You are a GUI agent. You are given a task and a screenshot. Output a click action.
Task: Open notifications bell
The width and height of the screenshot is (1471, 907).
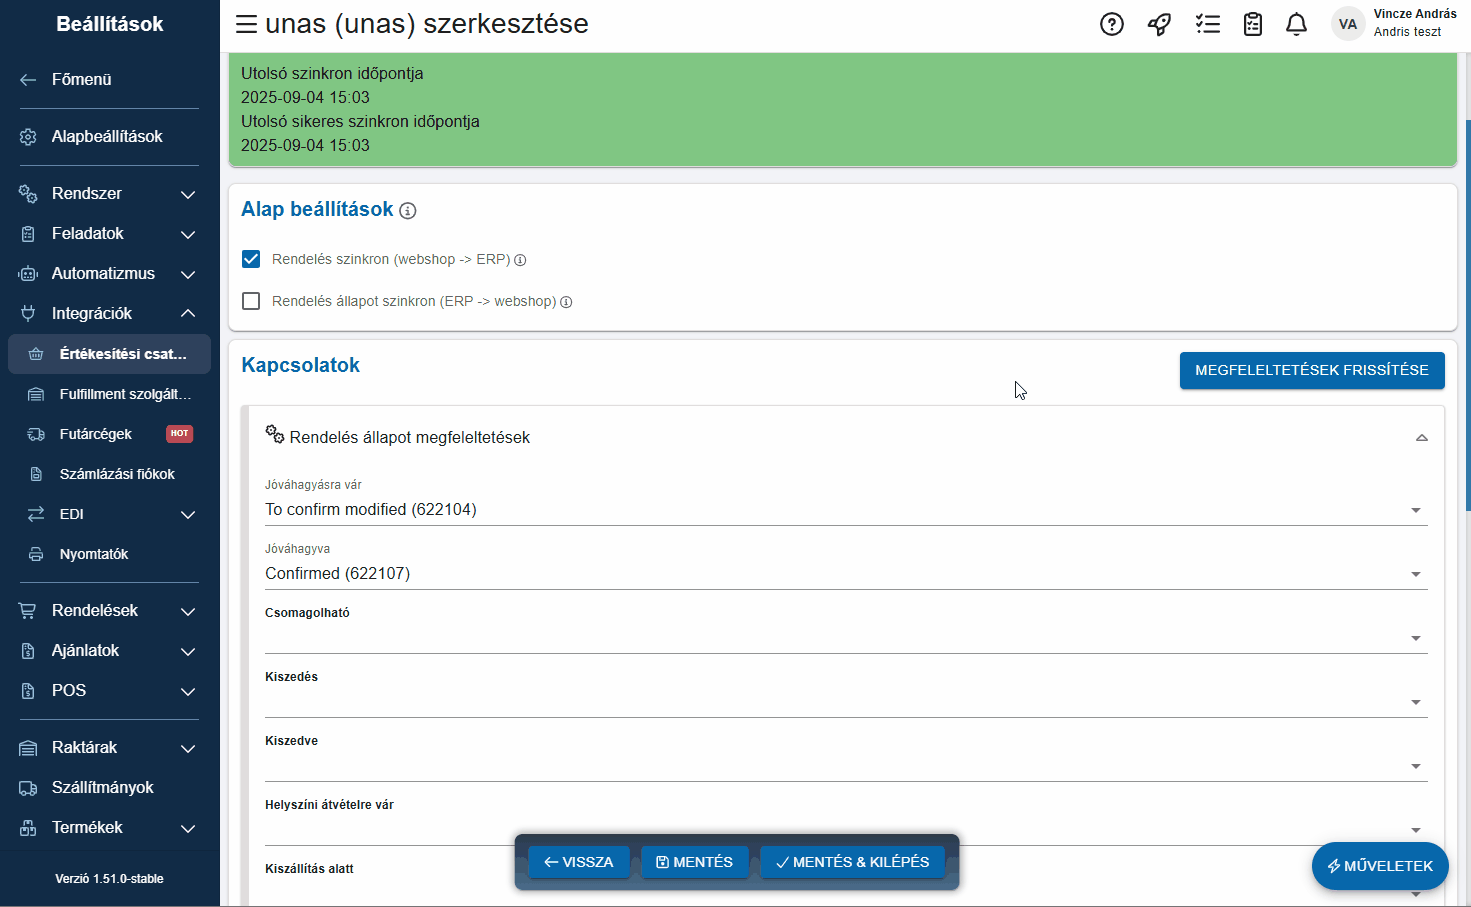coord(1296,24)
